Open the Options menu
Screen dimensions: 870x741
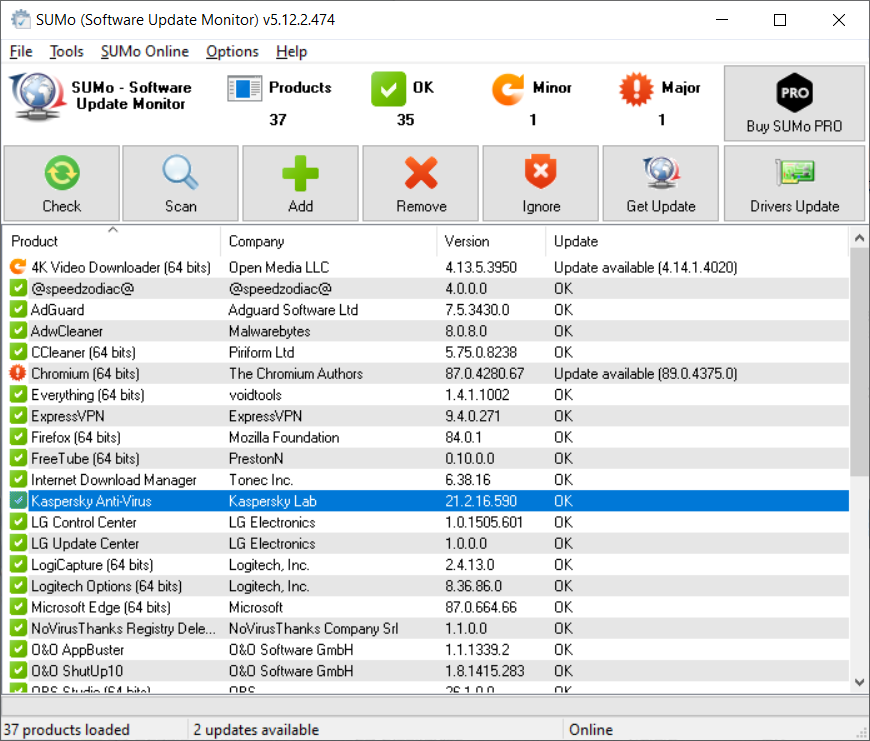pyautogui.click(x=232, y=52)
